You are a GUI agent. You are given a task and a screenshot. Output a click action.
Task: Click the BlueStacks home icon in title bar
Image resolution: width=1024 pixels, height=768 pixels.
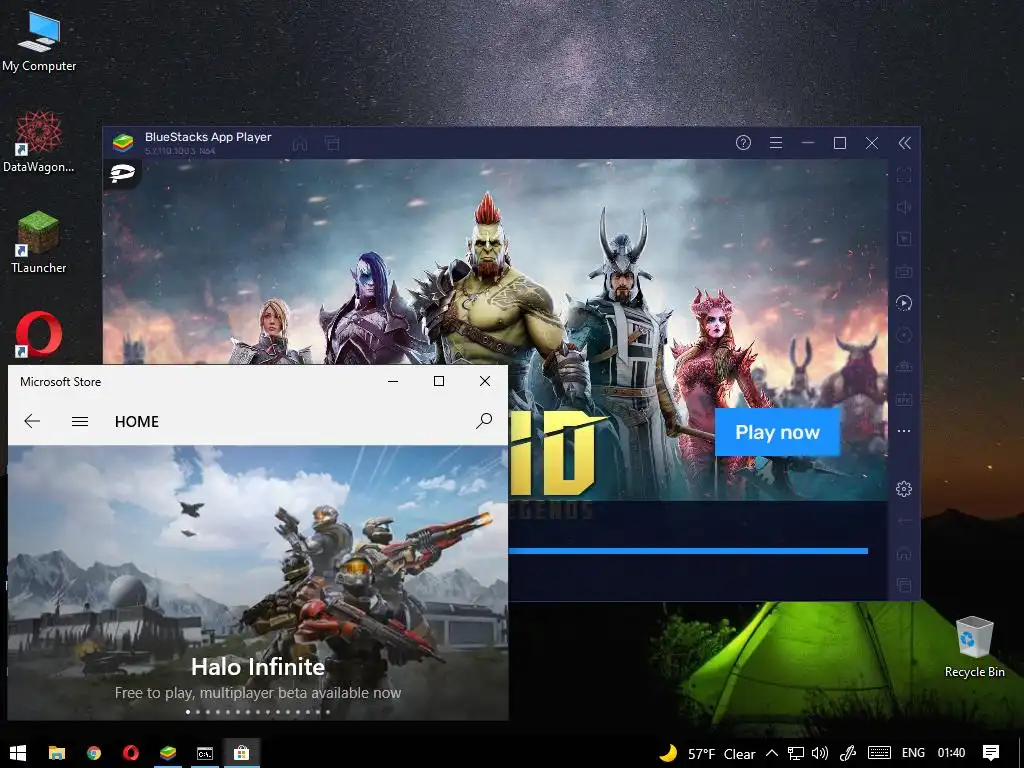(300, 144)
